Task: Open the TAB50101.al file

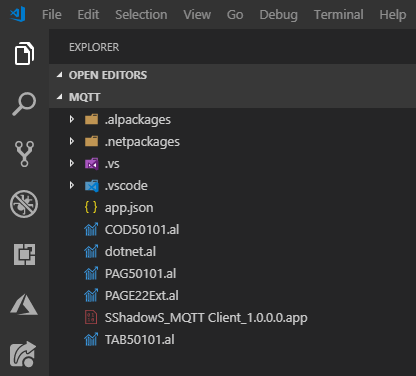Action: [140, 340]
